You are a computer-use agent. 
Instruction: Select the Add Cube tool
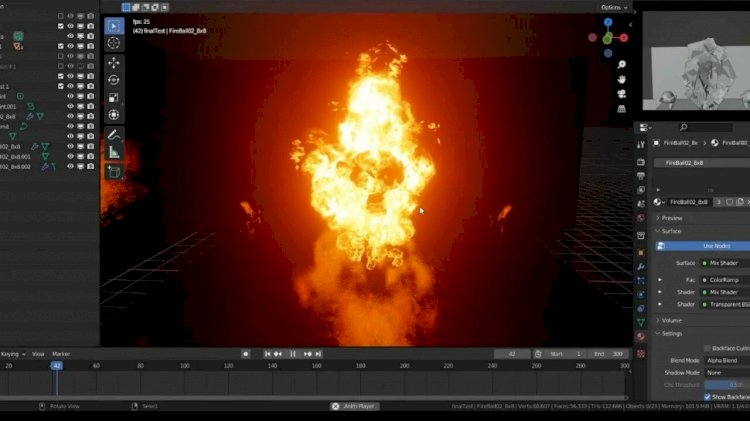tap(113, 172)
